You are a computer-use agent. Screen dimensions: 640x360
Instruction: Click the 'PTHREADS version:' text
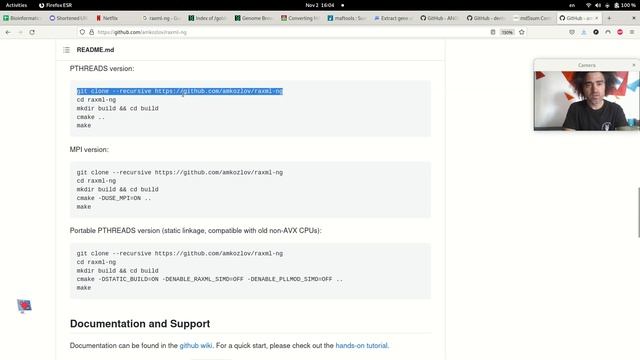tap(102, 69)
